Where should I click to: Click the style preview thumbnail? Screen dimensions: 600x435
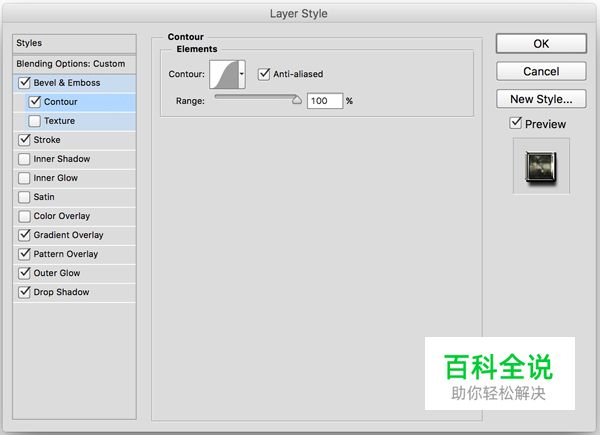pos(541,166)
